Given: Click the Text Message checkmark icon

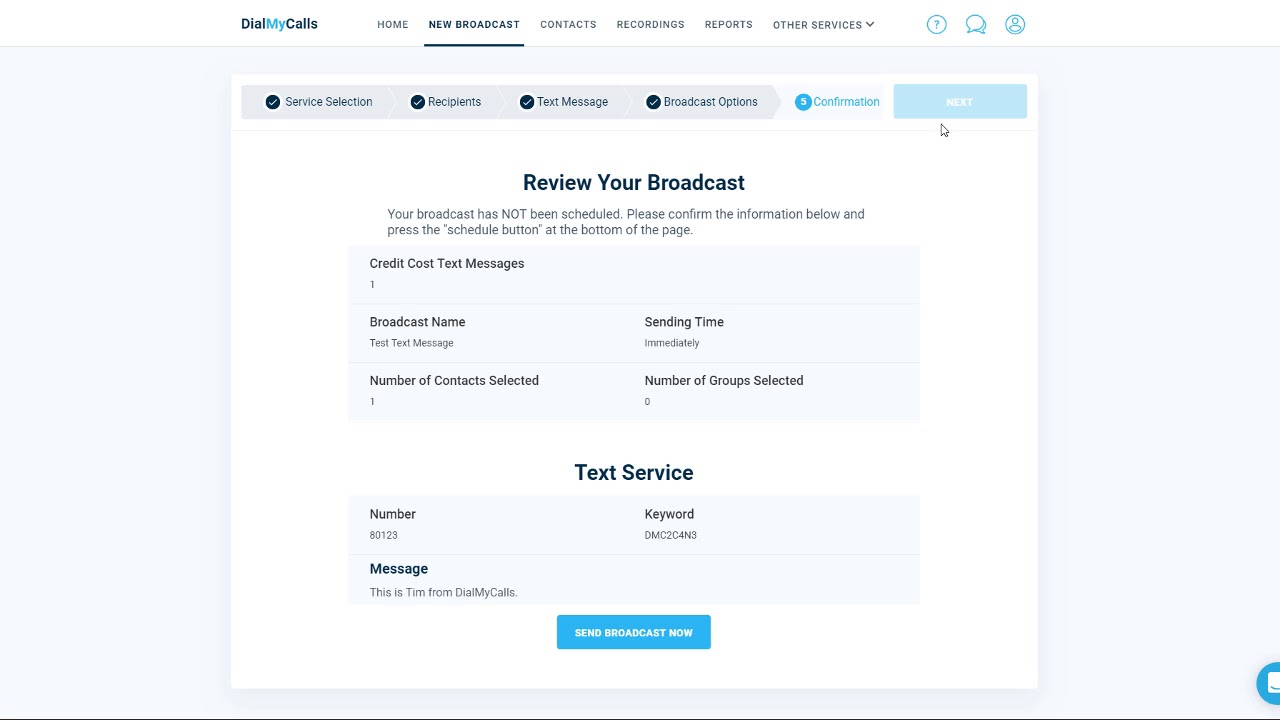Looking at the screenshot, I should (x=527, y=102).
